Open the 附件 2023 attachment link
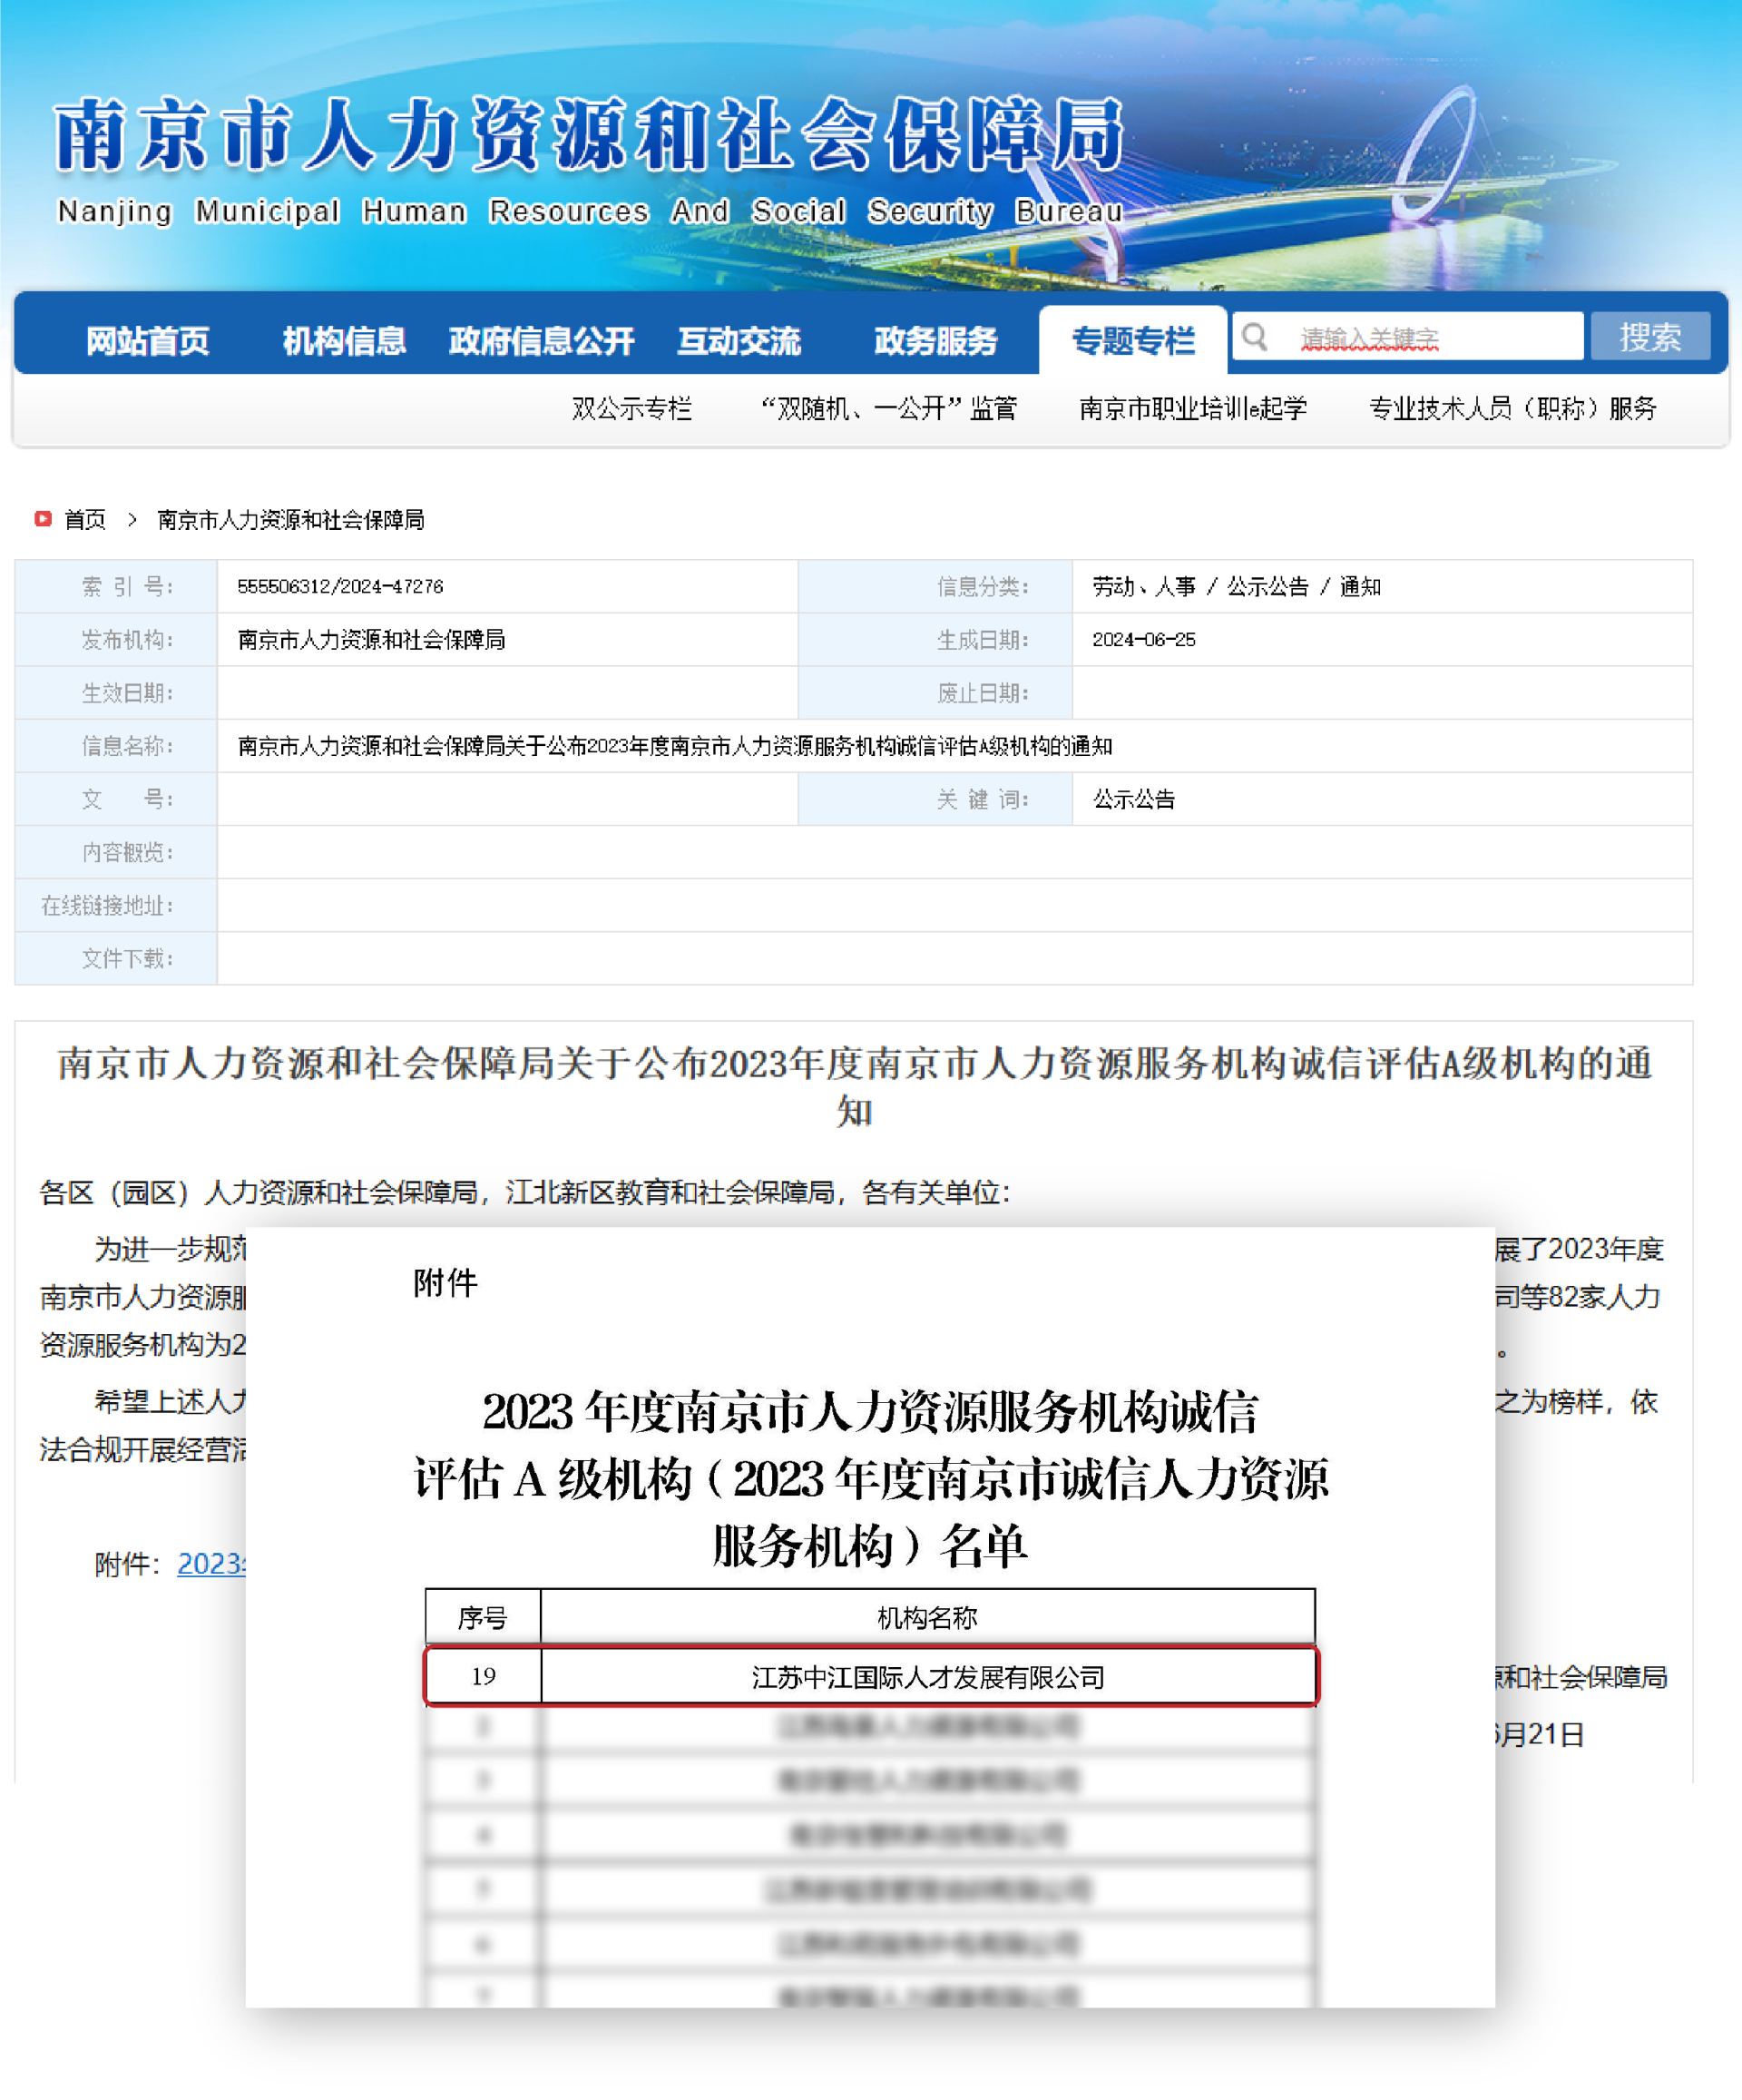The image size is (1742, 2100). click(211, 1563)
